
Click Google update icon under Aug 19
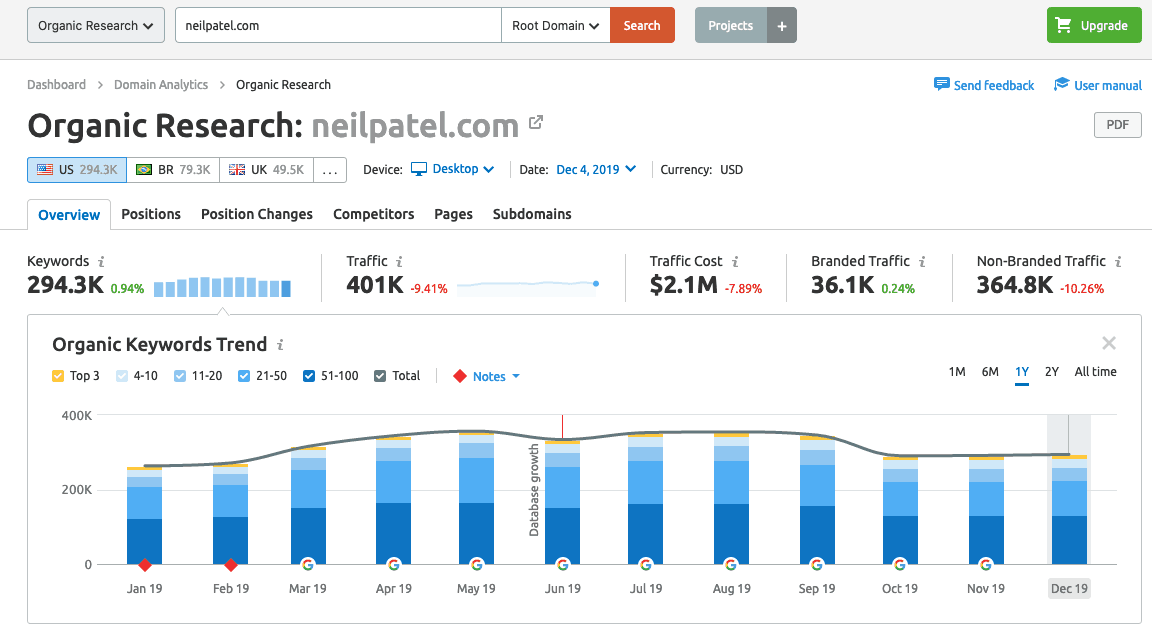731,565
